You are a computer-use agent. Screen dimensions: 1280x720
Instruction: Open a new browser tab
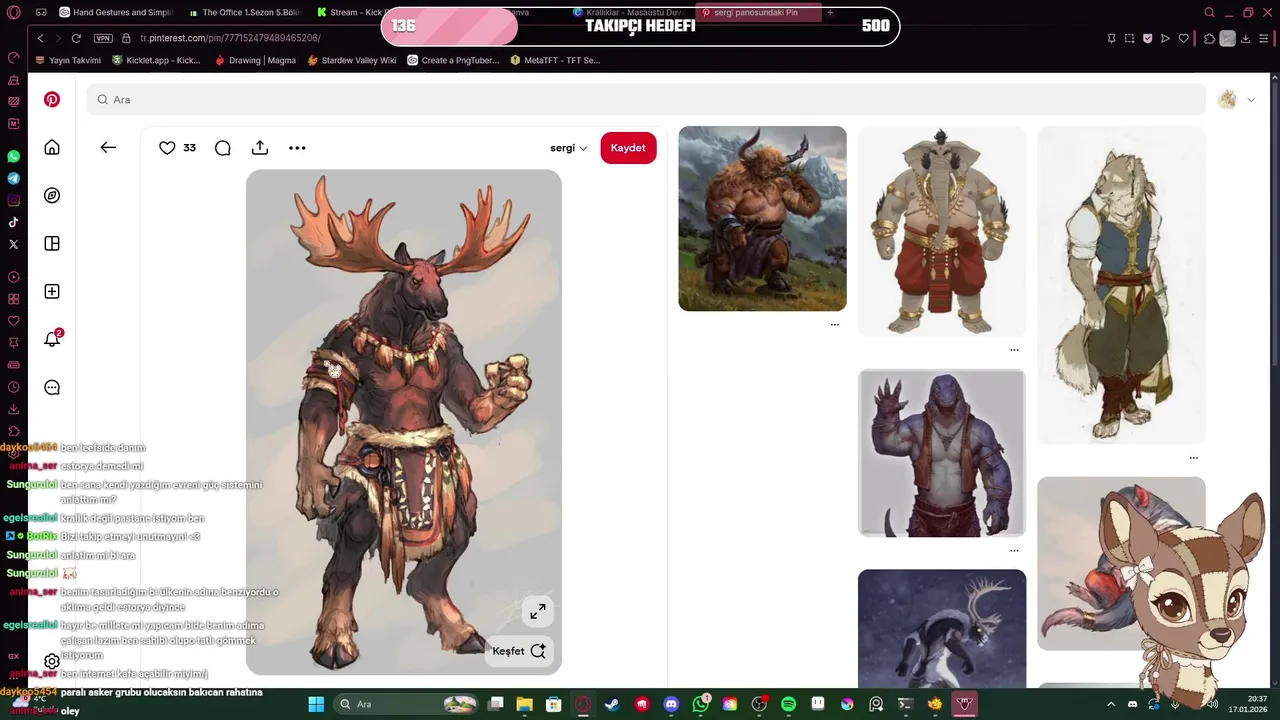click(x=830, y=12)
